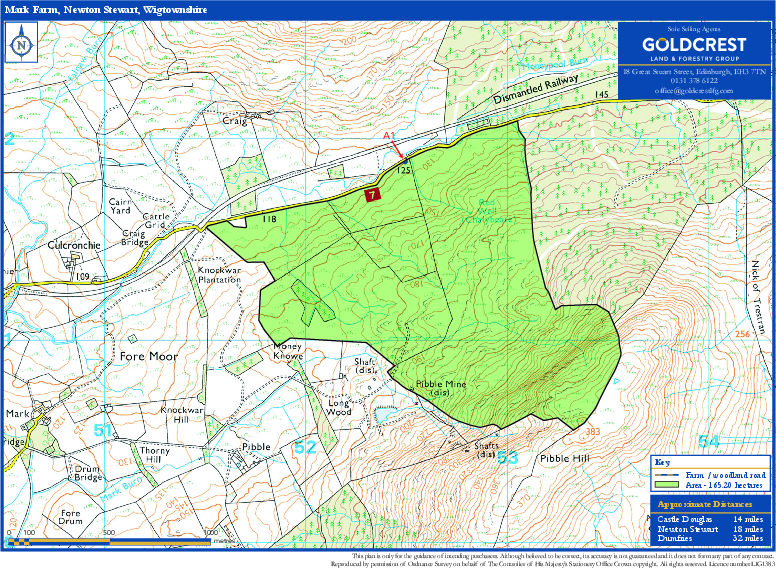Click the north arrow compass icon
This screenshot has height=568, width=776.
(x=21, y=45)
